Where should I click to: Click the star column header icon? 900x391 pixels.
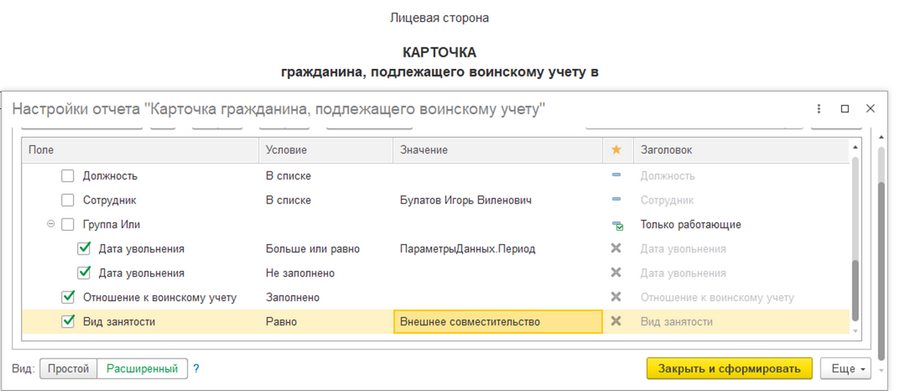click(x=616, y=150)
